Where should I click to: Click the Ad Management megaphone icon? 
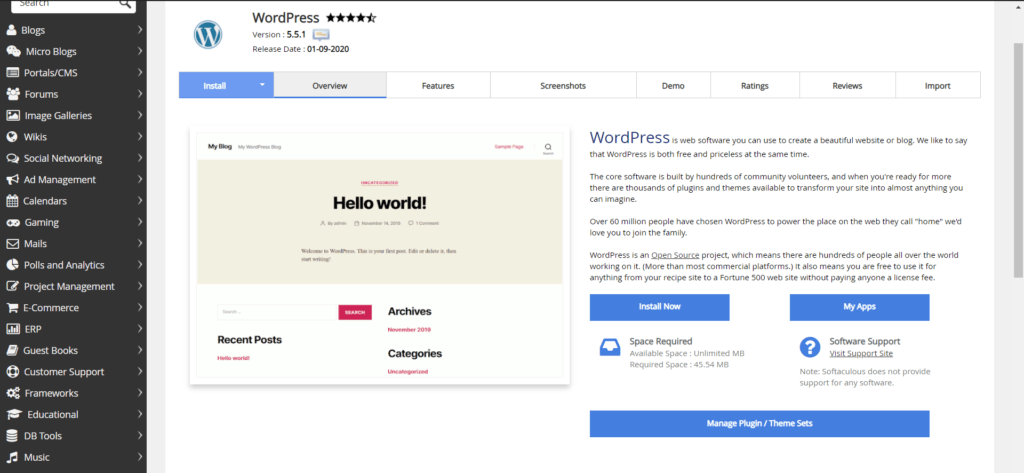click(12, 180)
